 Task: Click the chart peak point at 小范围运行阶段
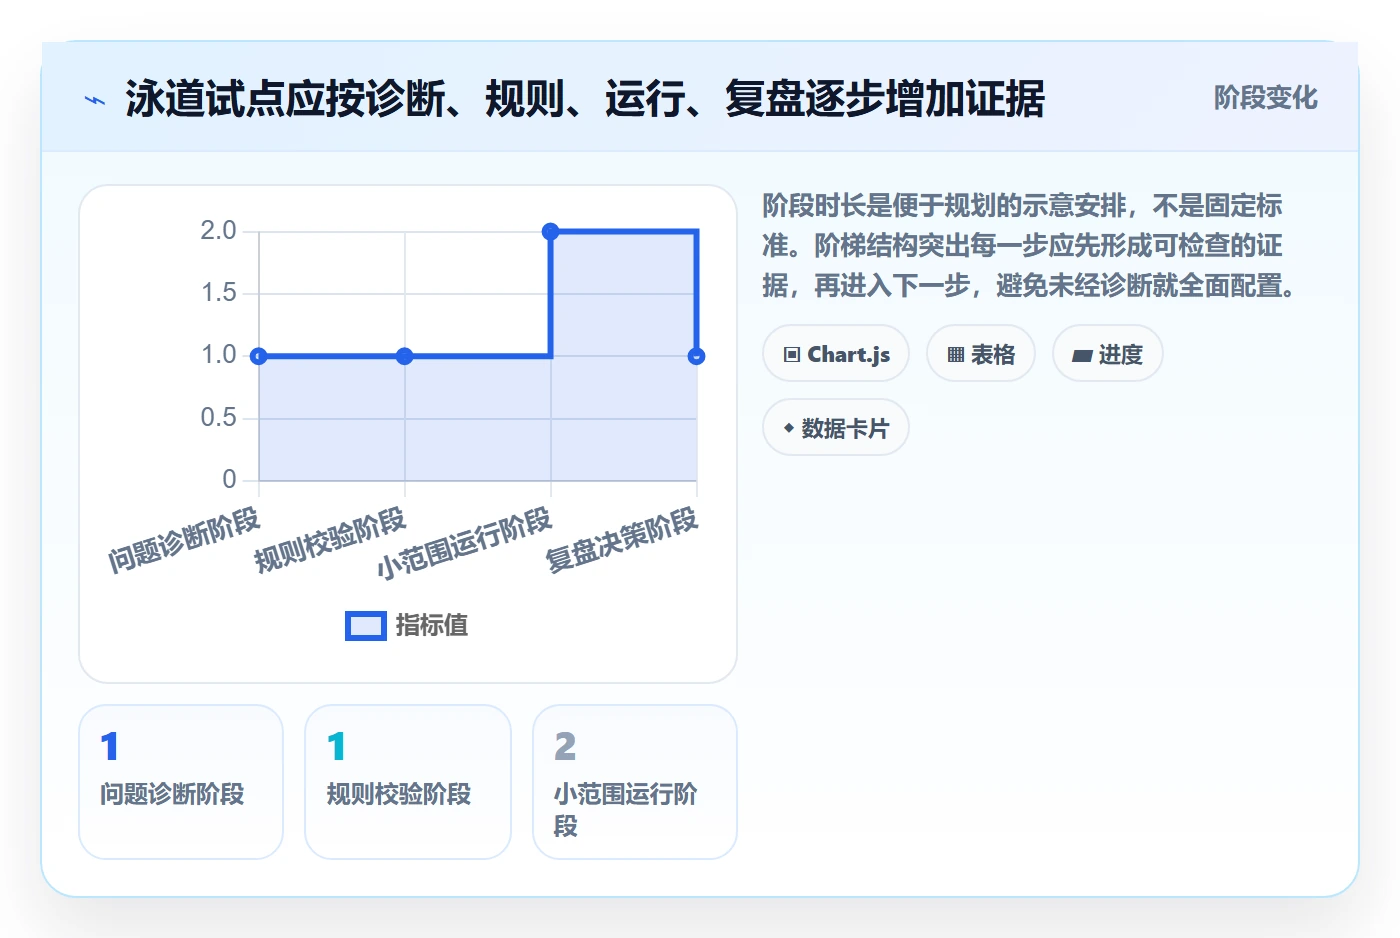click(x=551, y=232)
